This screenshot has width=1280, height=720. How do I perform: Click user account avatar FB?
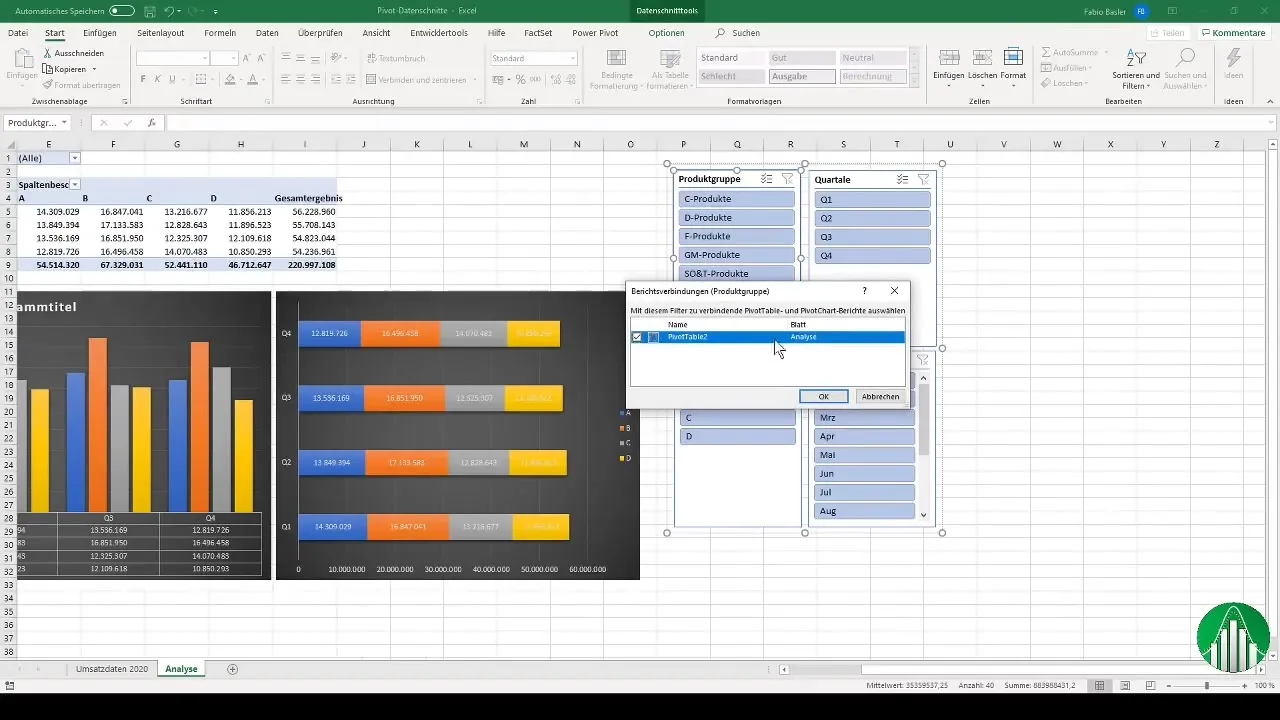point(1142,10)
